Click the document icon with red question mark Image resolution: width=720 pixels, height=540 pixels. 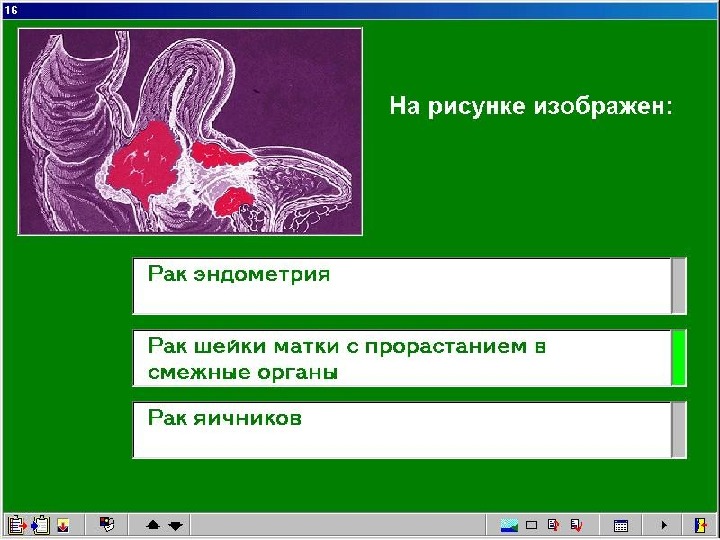pos(553,524)
